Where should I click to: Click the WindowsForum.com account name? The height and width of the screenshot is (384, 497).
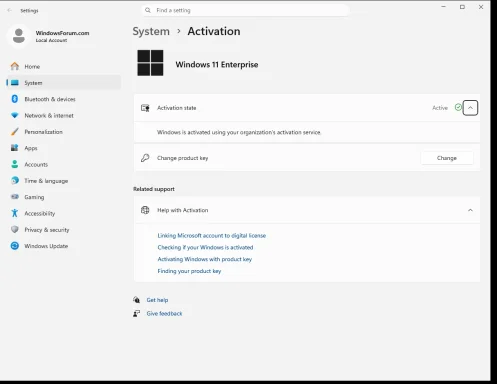coord(62,33)
